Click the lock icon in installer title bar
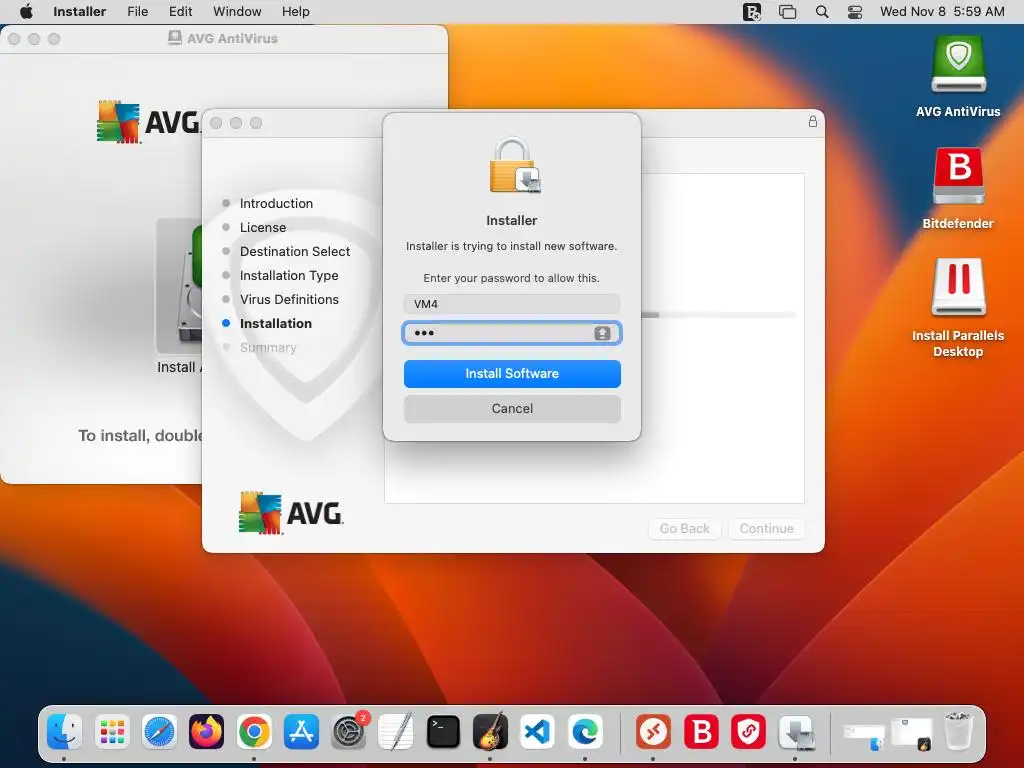 [812, 121]
